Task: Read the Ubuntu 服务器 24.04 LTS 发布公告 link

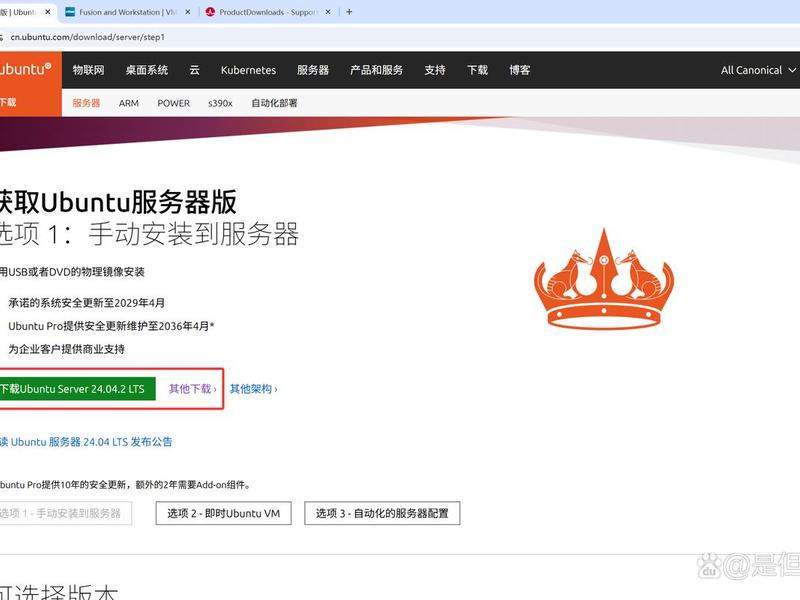Action: (86, 442)
